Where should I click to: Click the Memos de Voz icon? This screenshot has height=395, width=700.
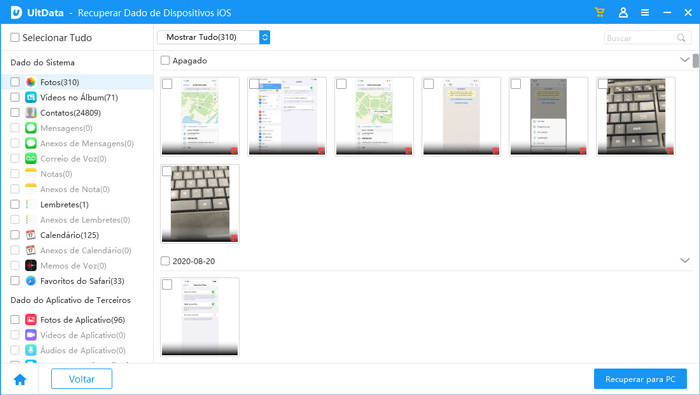tap(31, 266)
